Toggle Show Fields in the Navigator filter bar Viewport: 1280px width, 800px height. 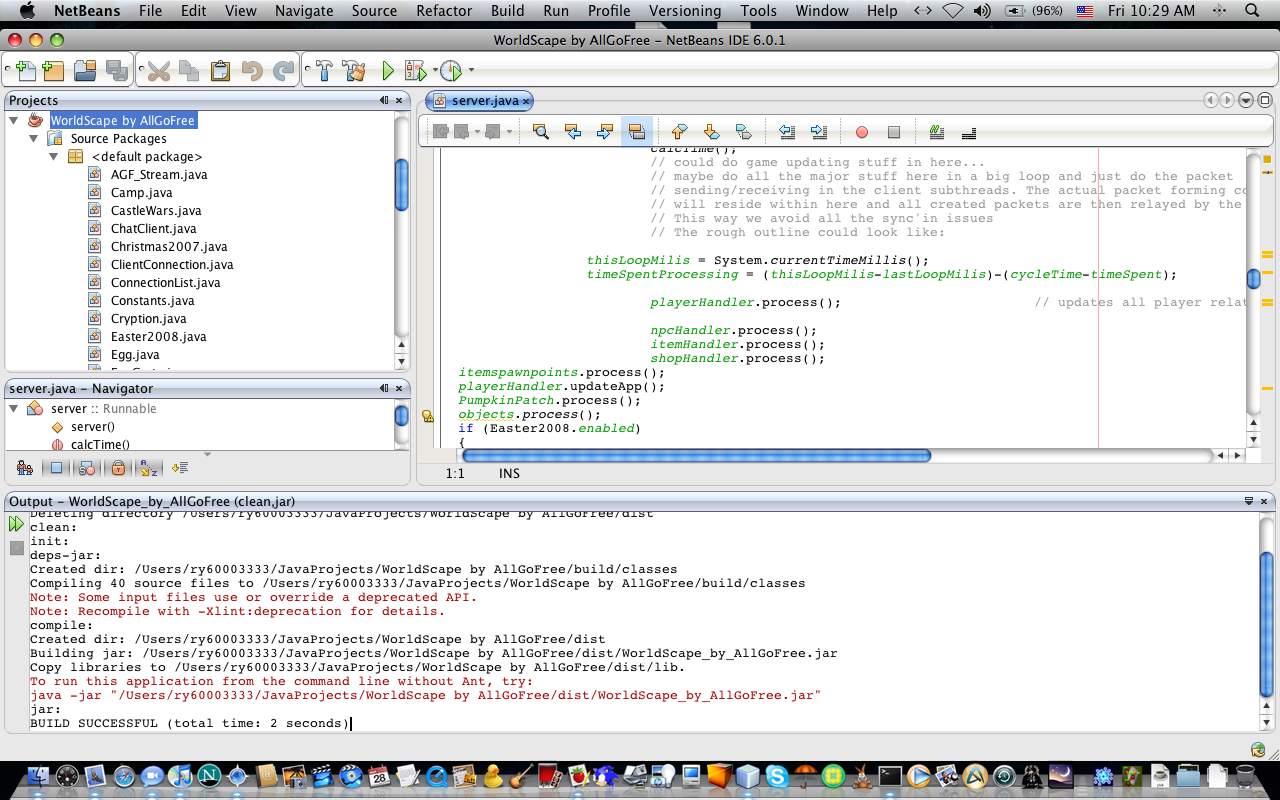pos(56,467)
